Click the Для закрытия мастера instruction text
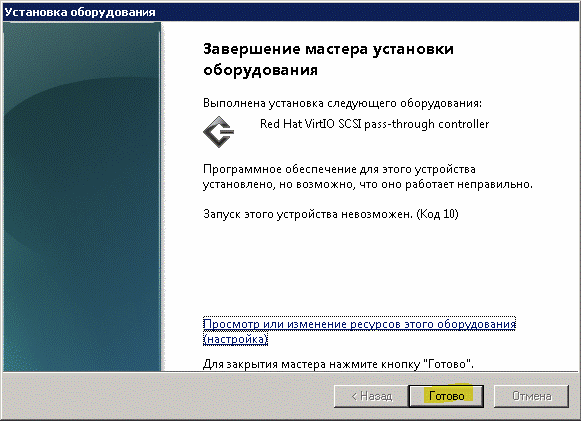The image size is (581, 421). click(338, 364)
